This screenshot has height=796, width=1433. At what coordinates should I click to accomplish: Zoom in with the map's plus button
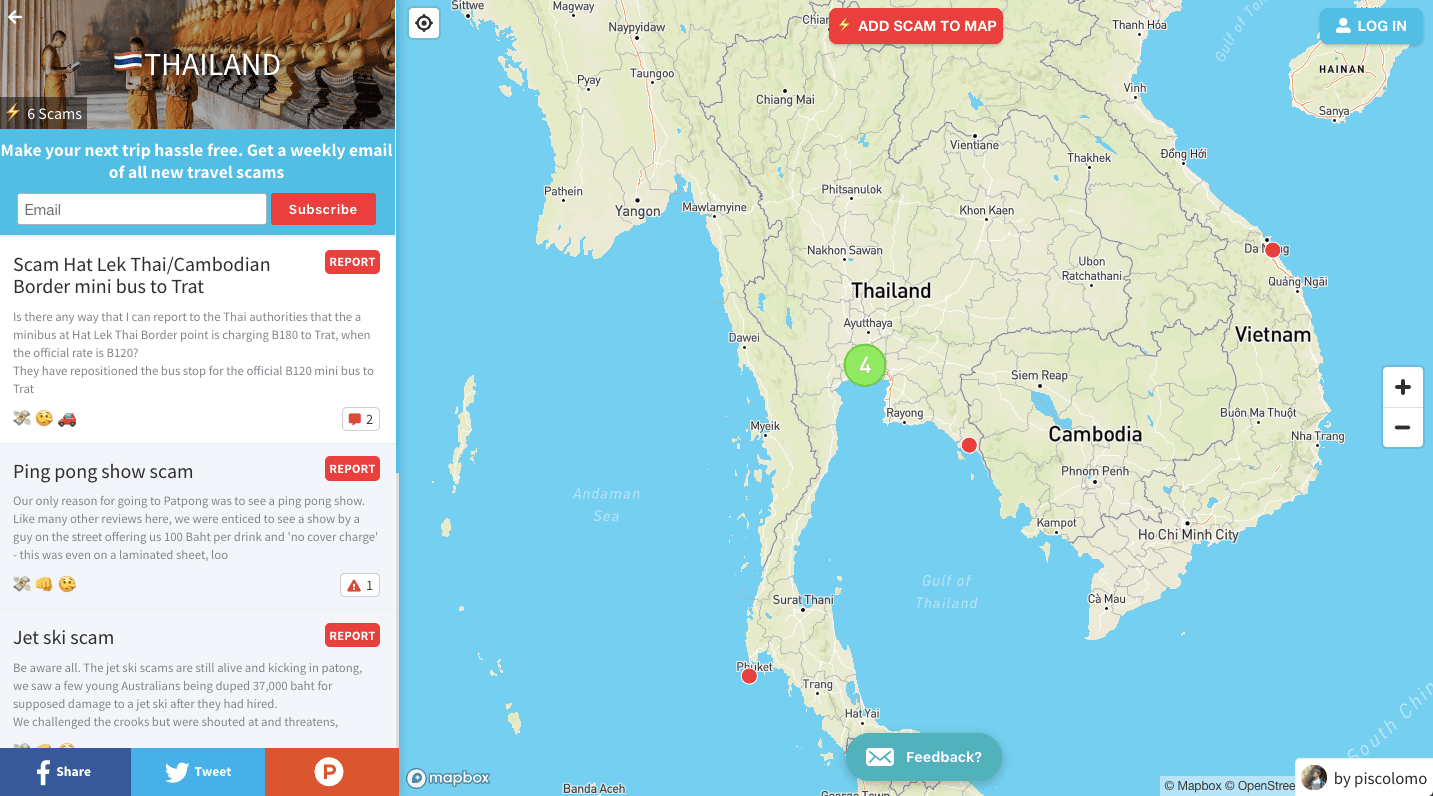[1402, 387]
